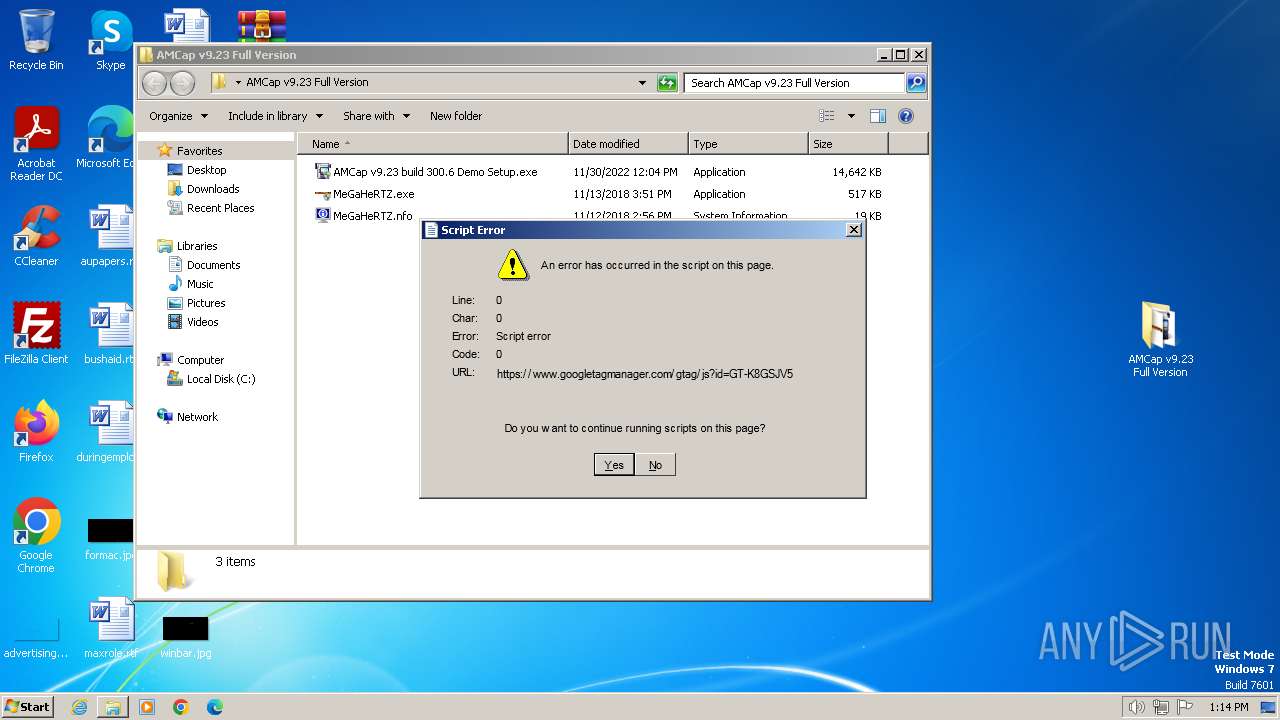Select Documents library in navigation pane
This screenshot has width=1280, height=720.
coord(213,265)
